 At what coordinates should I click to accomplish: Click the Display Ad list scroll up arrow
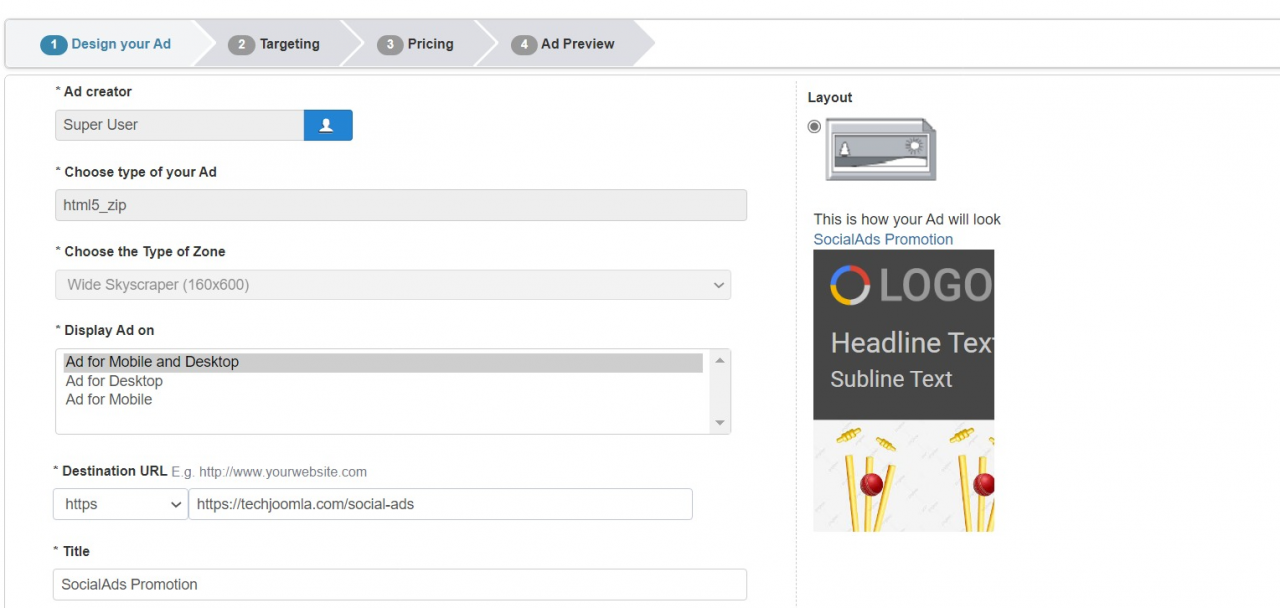(720, 360)
